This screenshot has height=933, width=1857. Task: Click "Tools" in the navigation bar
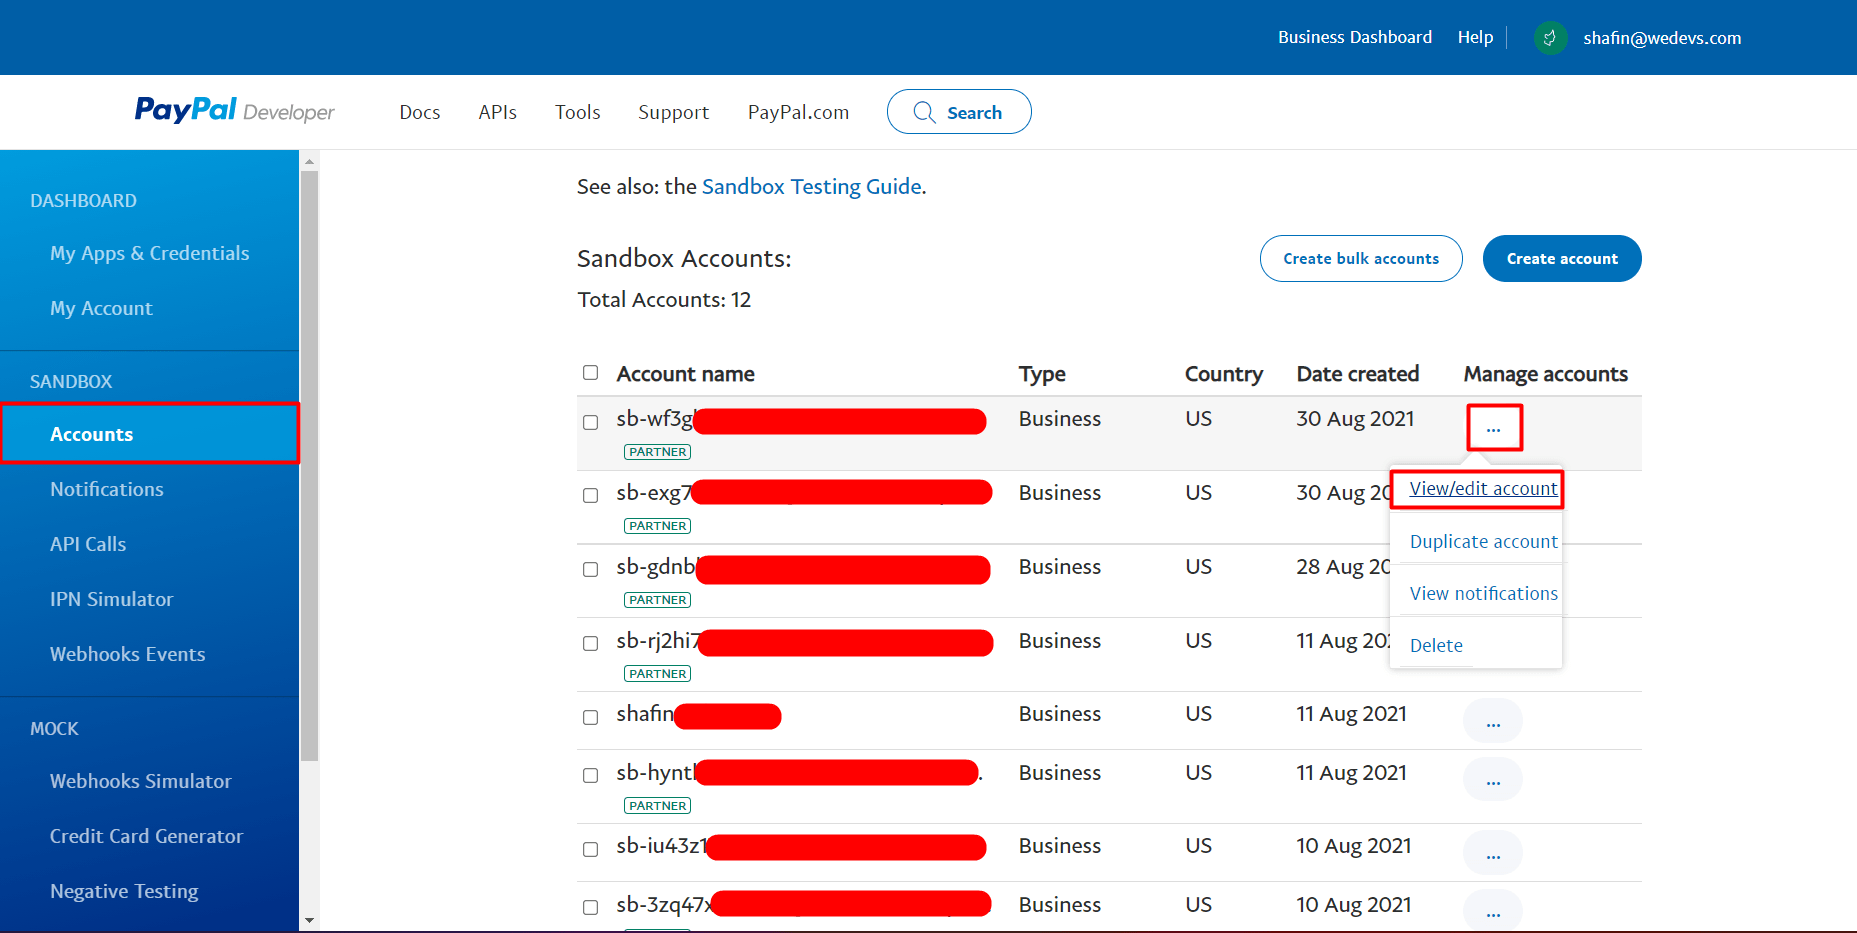pos(577,112)
